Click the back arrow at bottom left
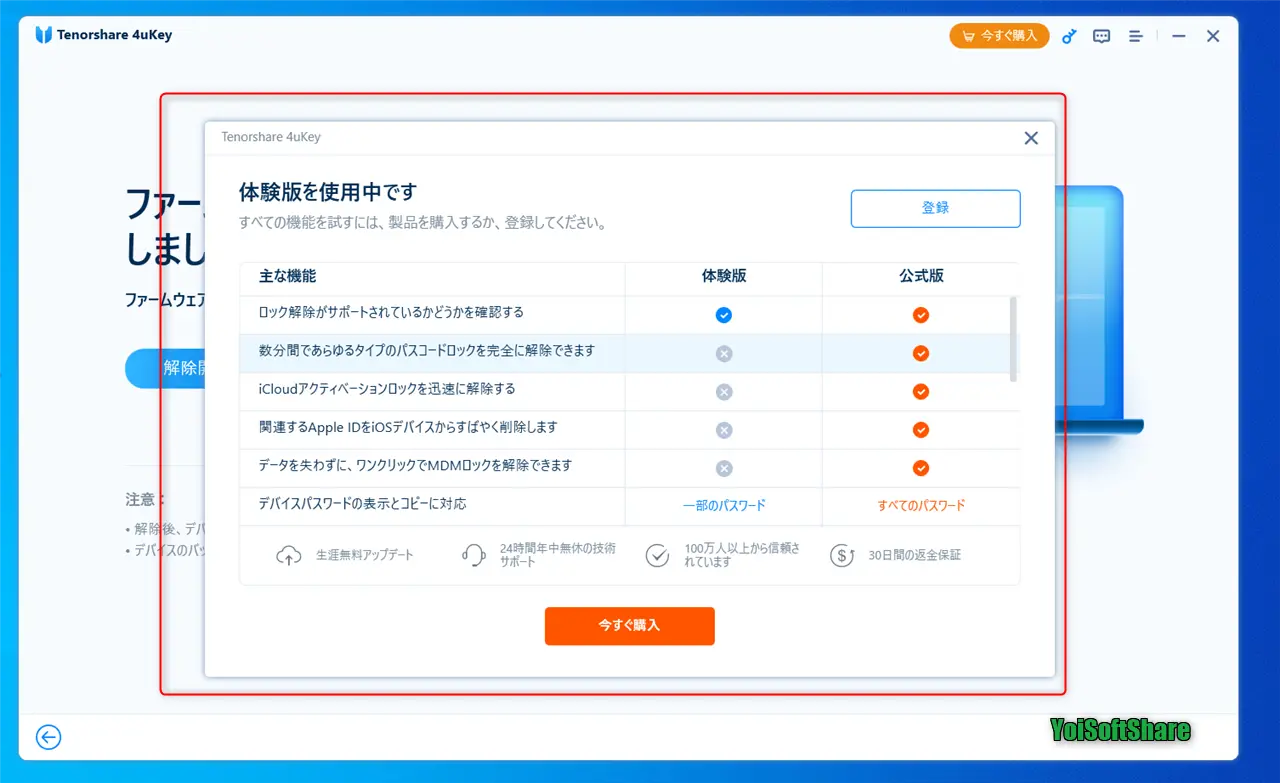Screen dimensions: 1280x783 point(48,737)
